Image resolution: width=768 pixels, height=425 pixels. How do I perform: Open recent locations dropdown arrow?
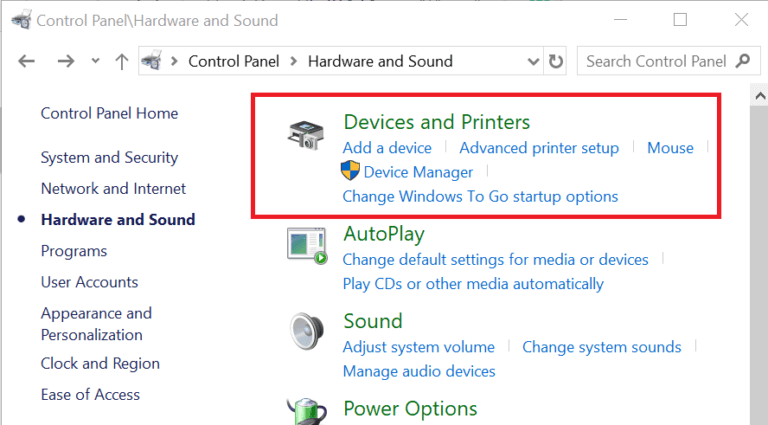pos(95,61)
